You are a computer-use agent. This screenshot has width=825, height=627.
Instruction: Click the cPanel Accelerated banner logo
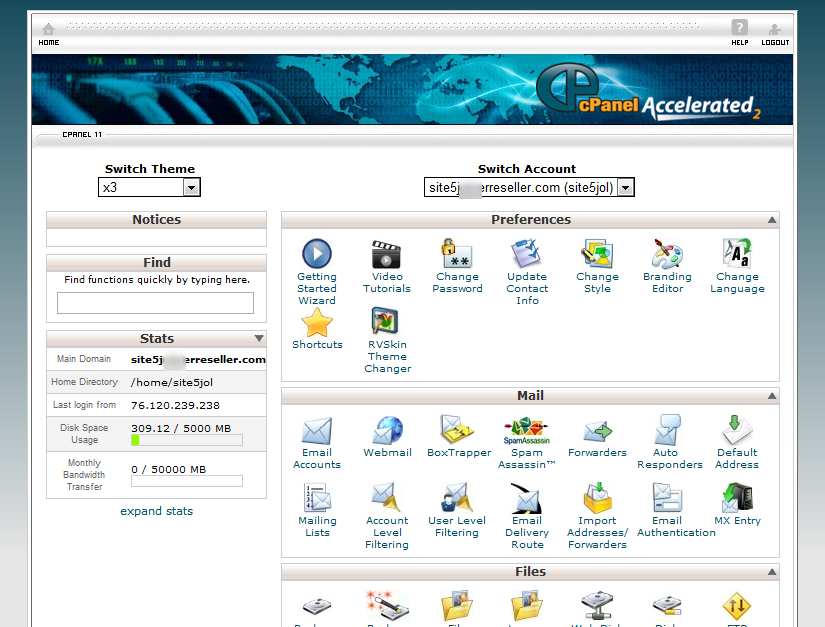click(650, 93)
